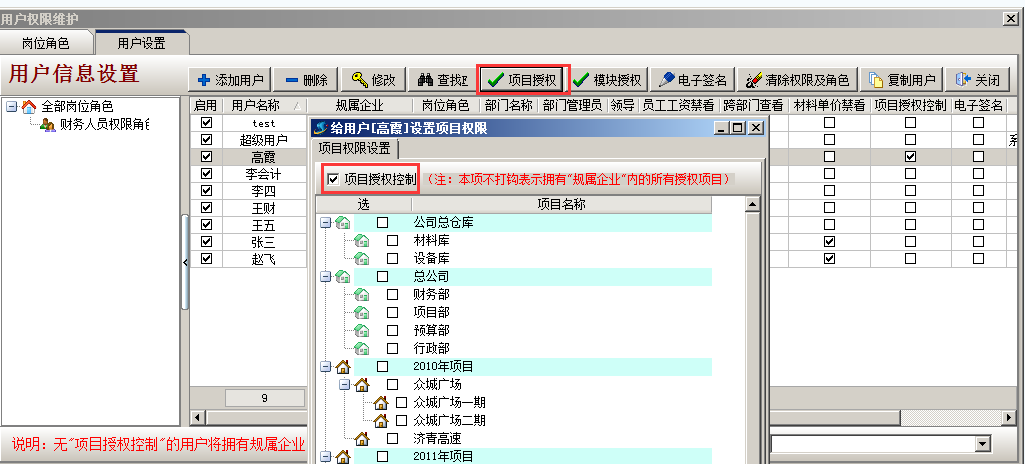Check the 材料库 project checkbox
Screen dimensions: 1025x464
point(393,240)
